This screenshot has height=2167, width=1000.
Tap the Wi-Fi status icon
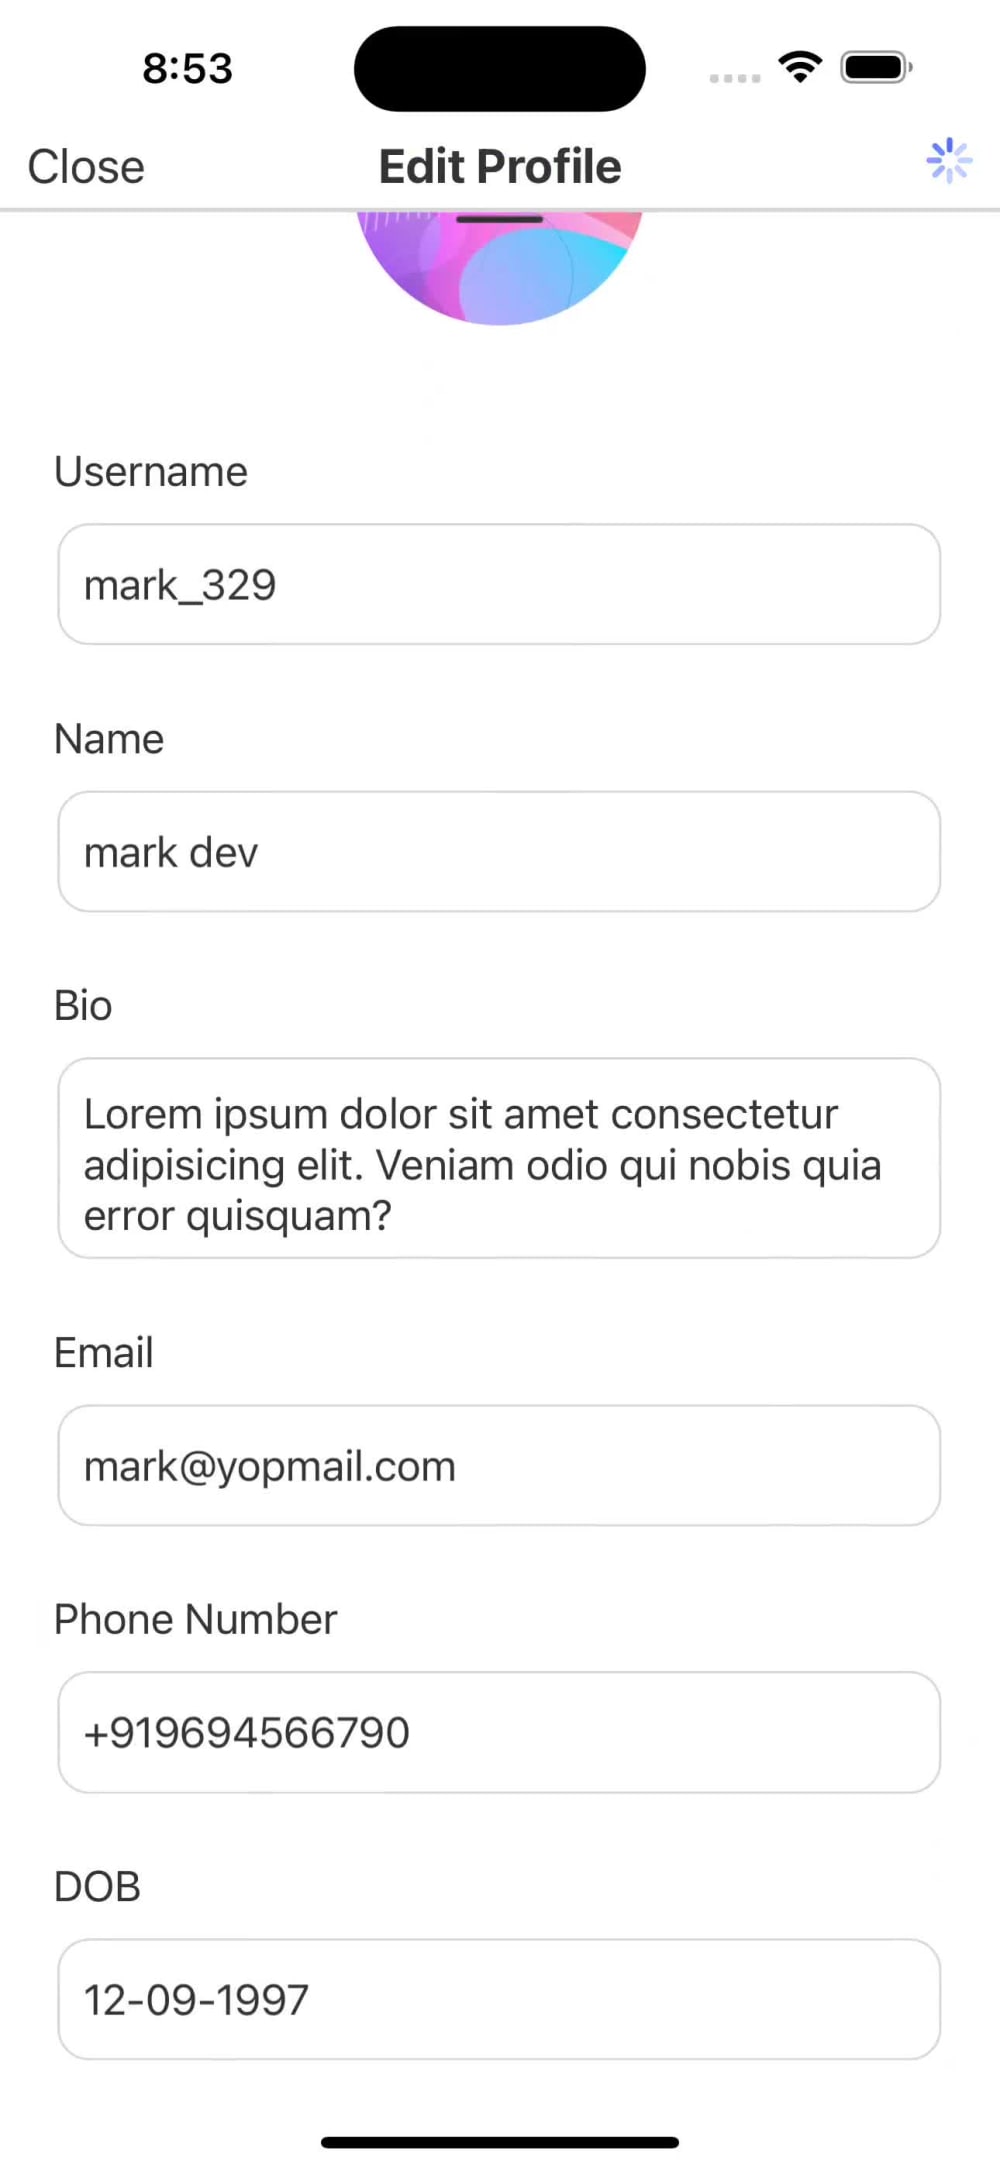[800, 68]
